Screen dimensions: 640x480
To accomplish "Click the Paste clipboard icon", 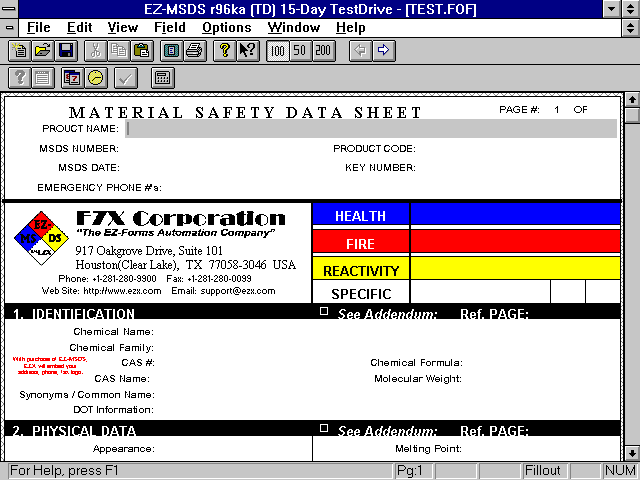I will pos(141,50).
